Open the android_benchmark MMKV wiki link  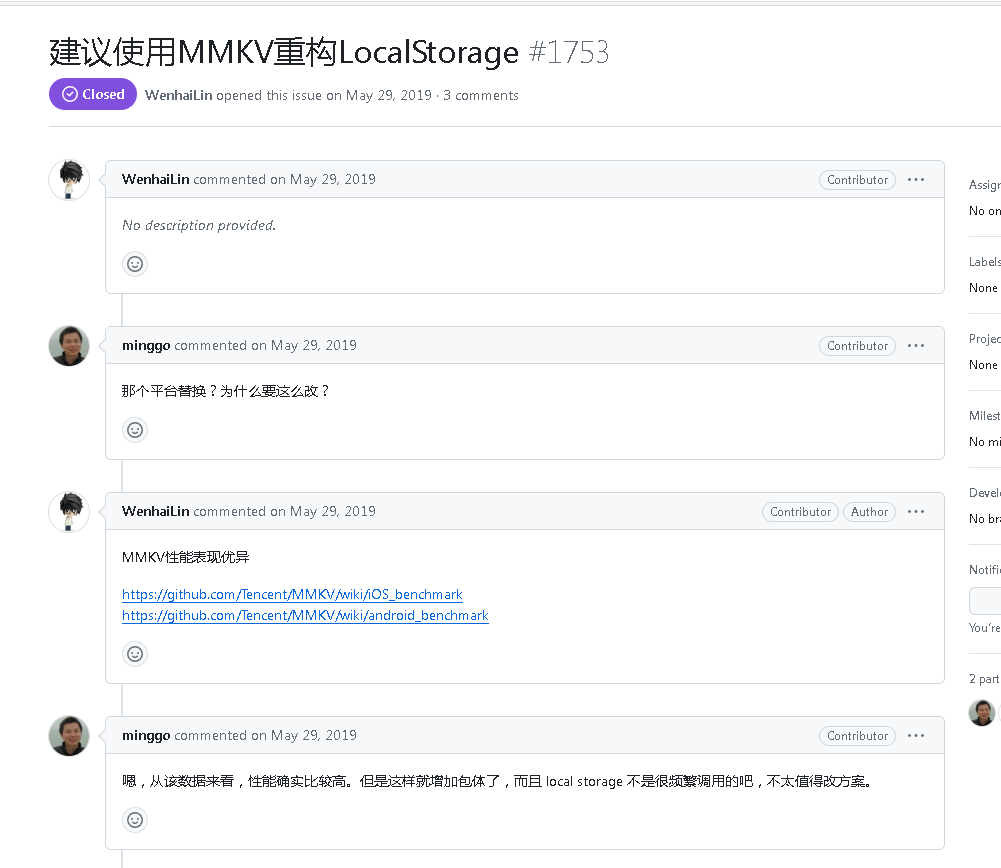pos(305,615)
